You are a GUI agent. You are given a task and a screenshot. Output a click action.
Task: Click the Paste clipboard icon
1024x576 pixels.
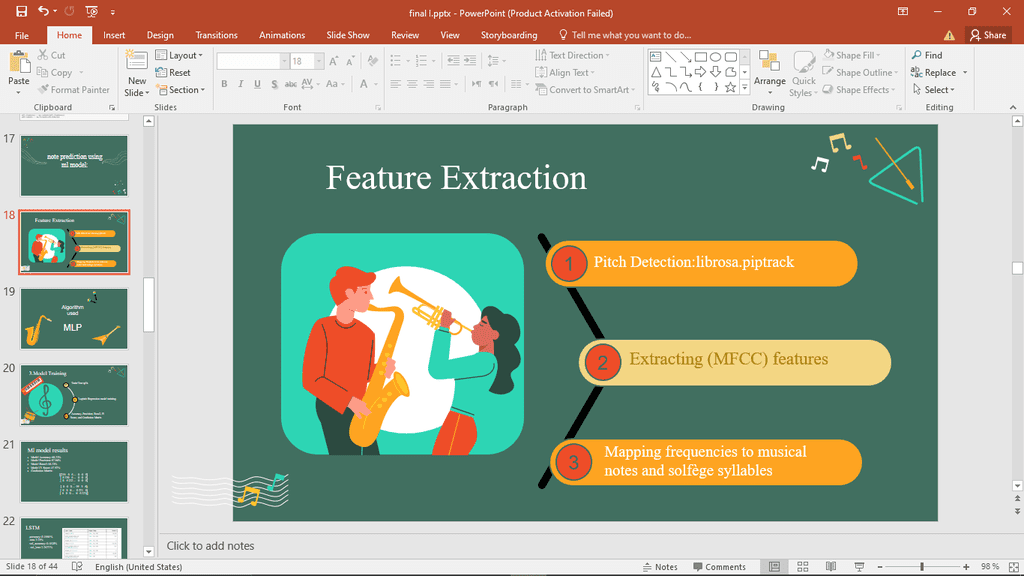pyautogui.click(x=18, y=66)
